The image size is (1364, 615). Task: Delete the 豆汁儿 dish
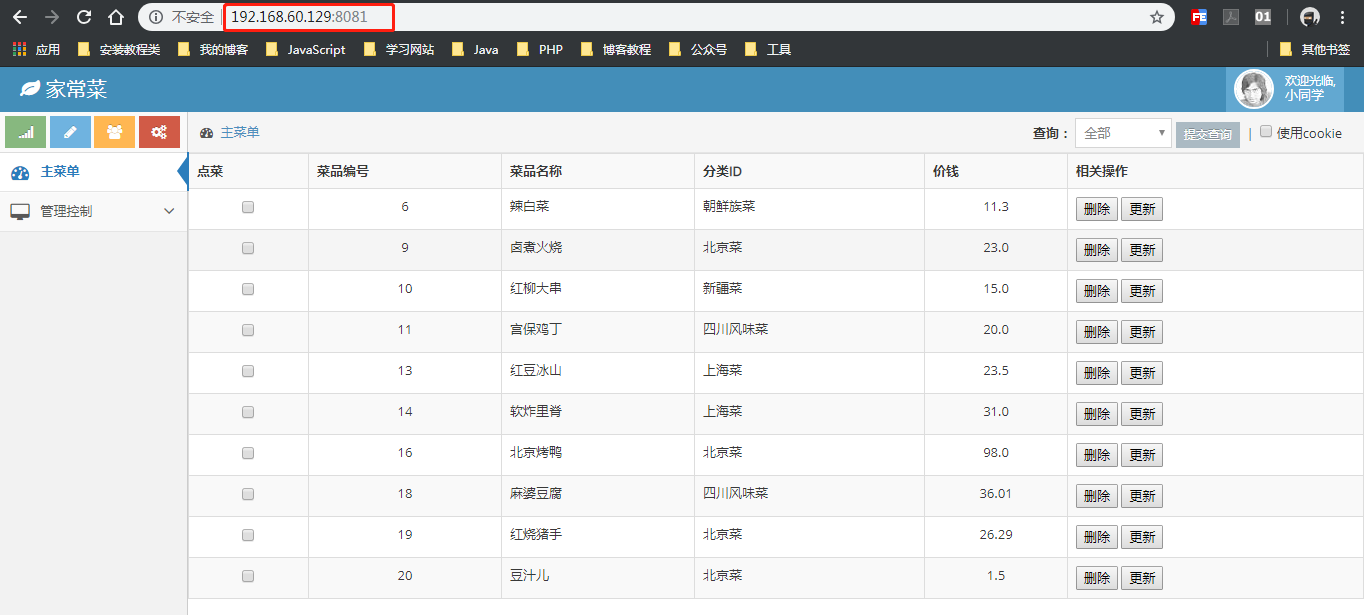[x=1096, y=578]
